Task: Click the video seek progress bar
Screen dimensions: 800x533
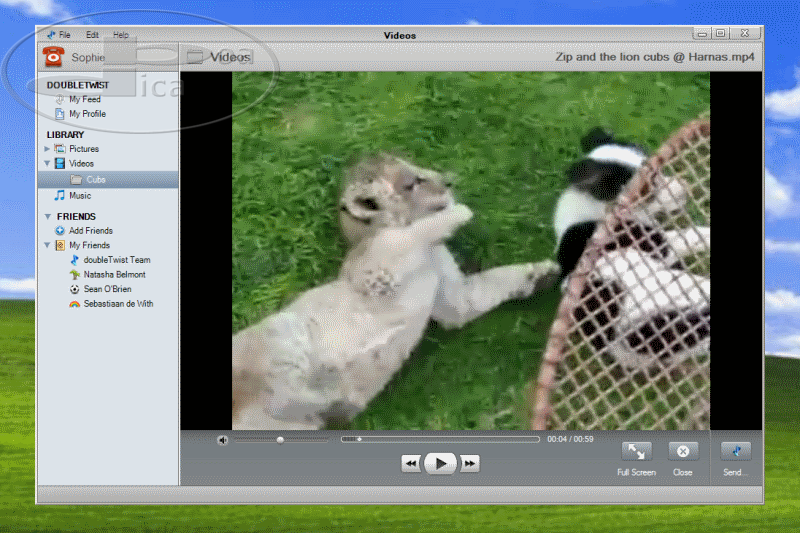Action: point(440,439)
